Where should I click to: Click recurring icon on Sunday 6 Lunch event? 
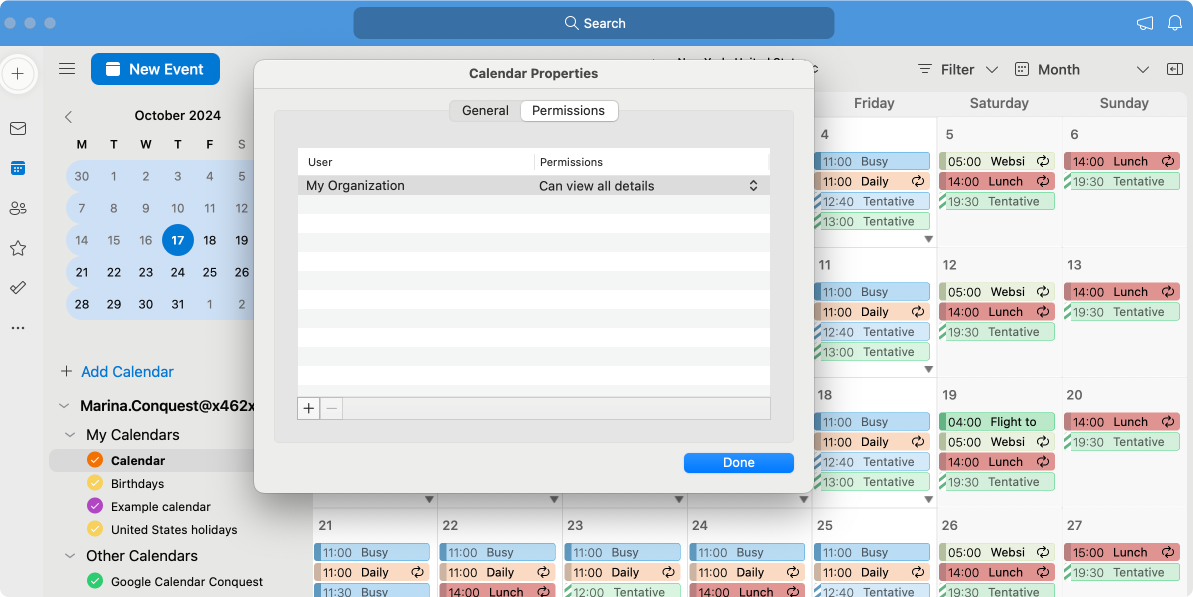(1168, 161)
